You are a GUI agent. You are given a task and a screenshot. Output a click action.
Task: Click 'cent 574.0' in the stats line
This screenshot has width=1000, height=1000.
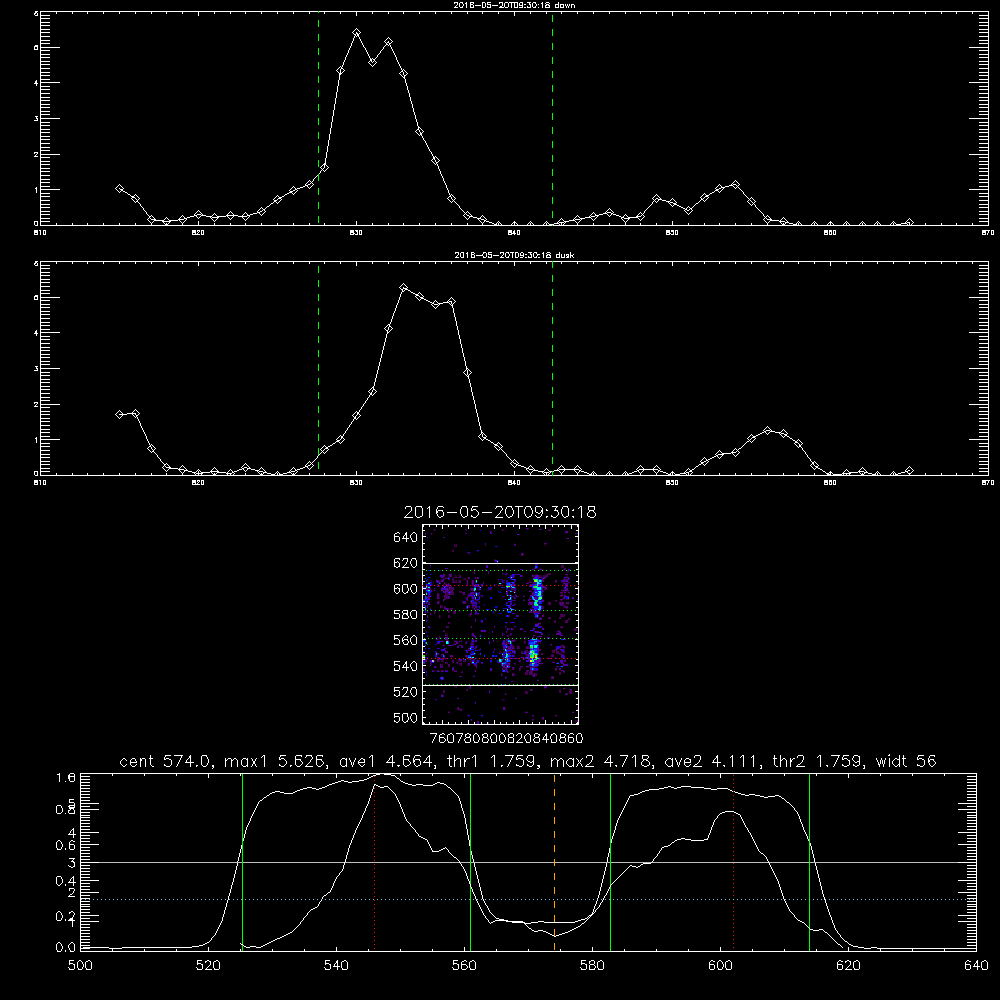166,761
